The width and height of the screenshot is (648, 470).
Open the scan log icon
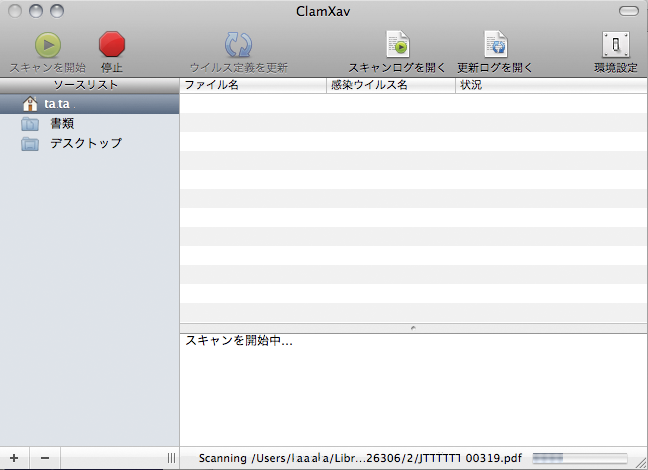pos(398,44)
